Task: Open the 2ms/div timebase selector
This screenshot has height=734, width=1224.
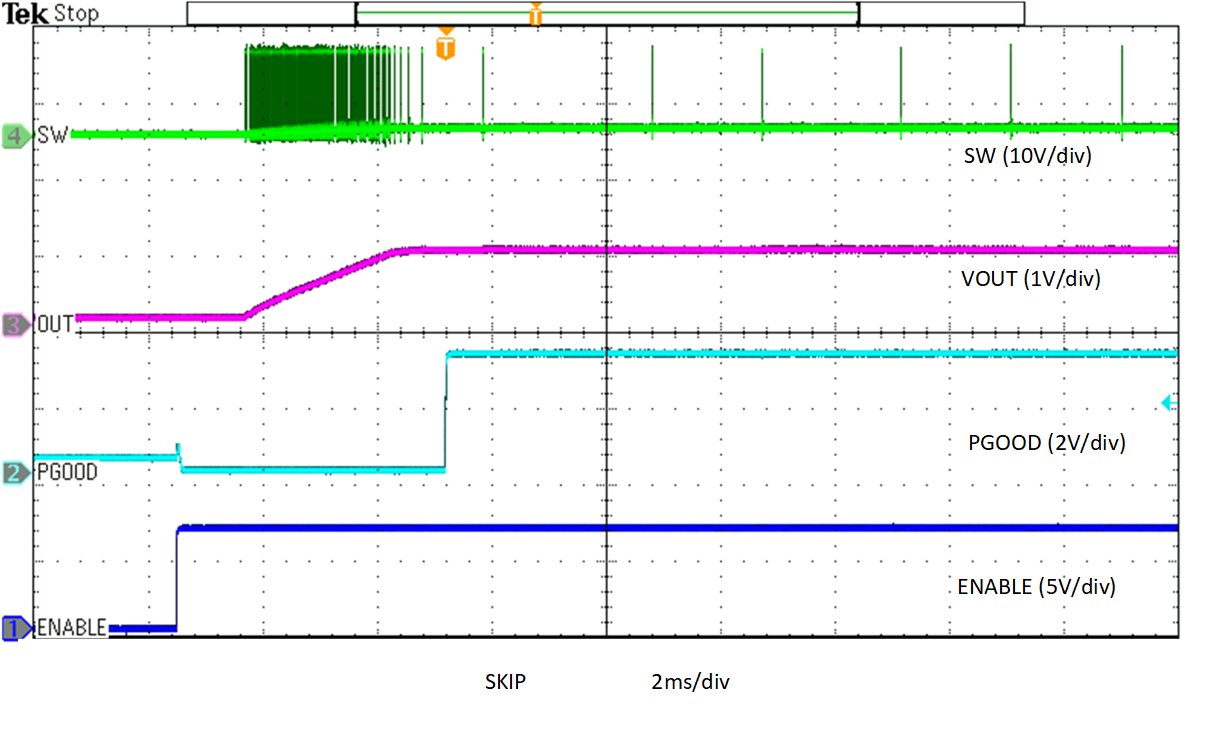Action: pos(688,681)
